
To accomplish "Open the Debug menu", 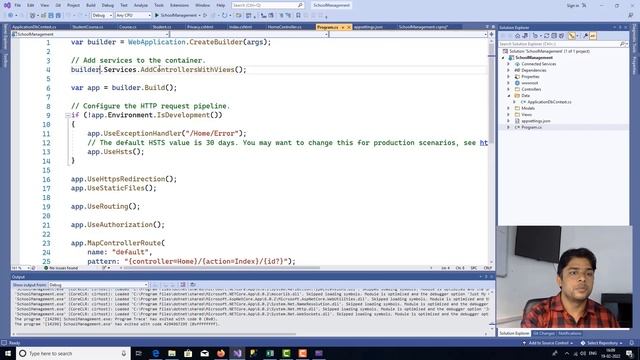I will pyautogui.click(x=108, y=5).
